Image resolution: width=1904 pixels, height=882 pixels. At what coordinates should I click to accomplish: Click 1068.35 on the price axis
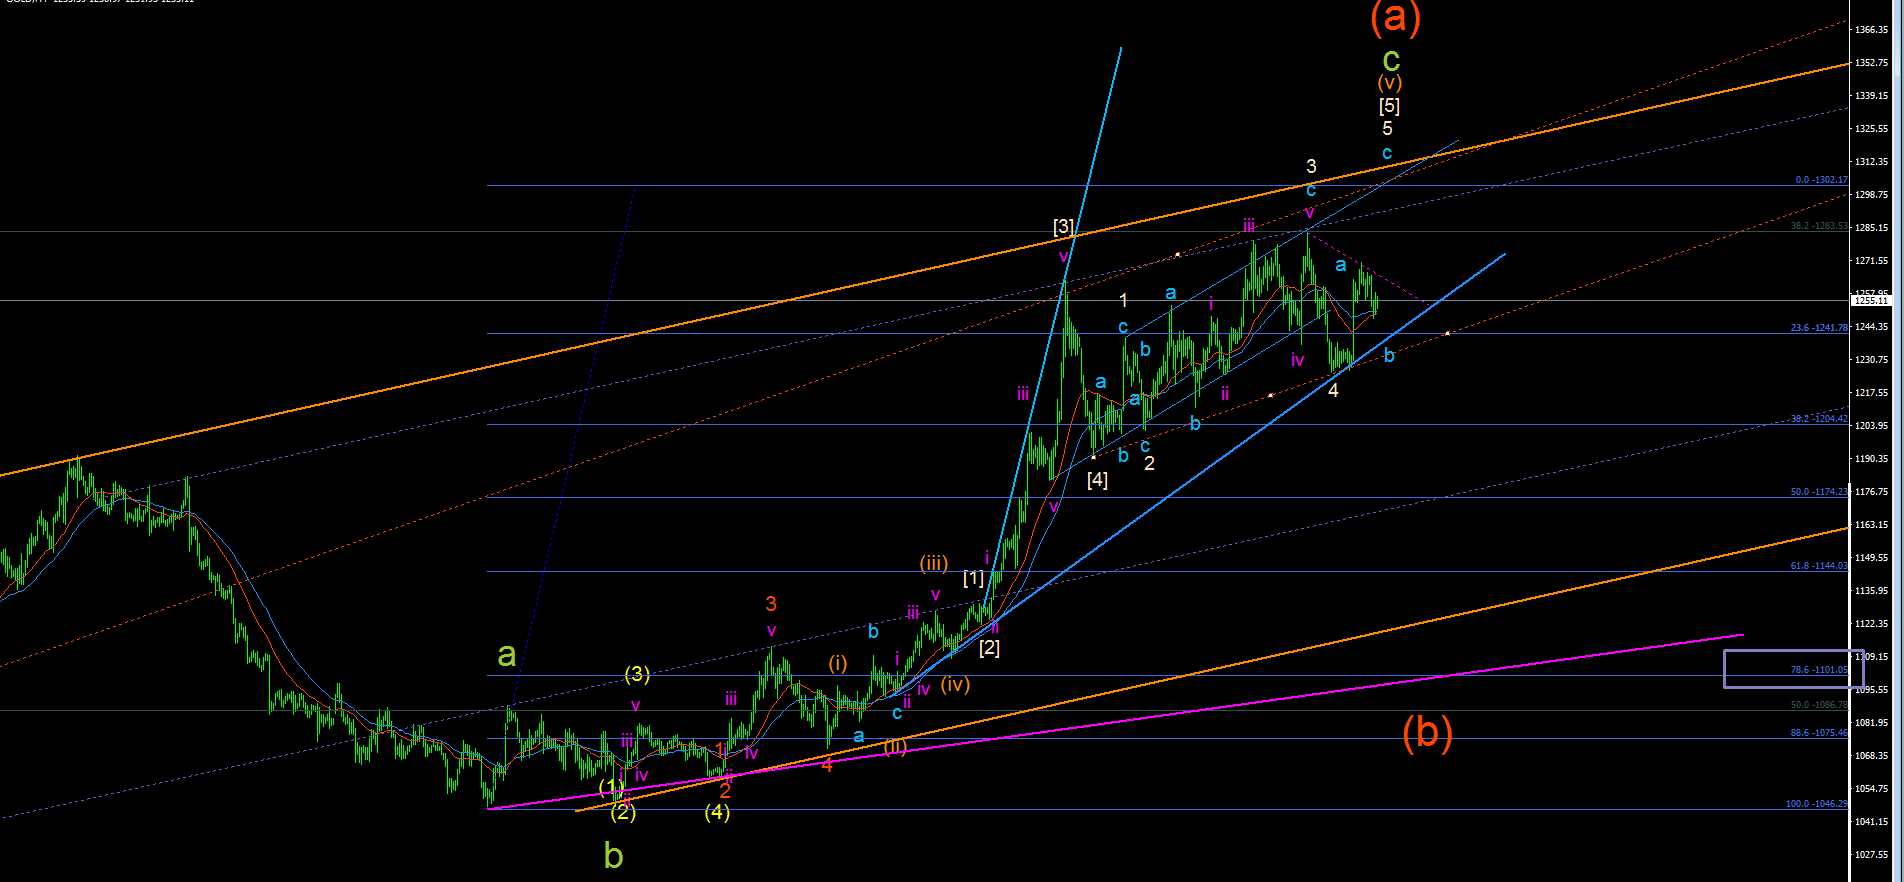click(x=1871, y=756)
